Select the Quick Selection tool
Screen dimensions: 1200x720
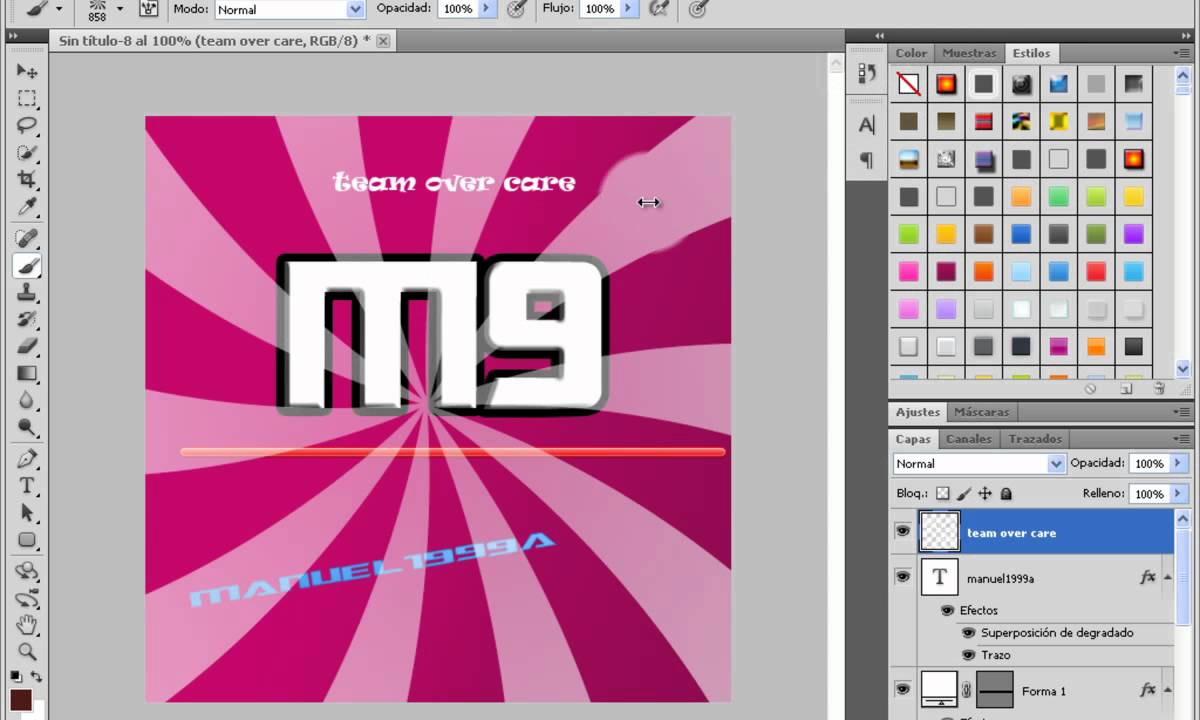pyautogui.click(x=27, y=153)
